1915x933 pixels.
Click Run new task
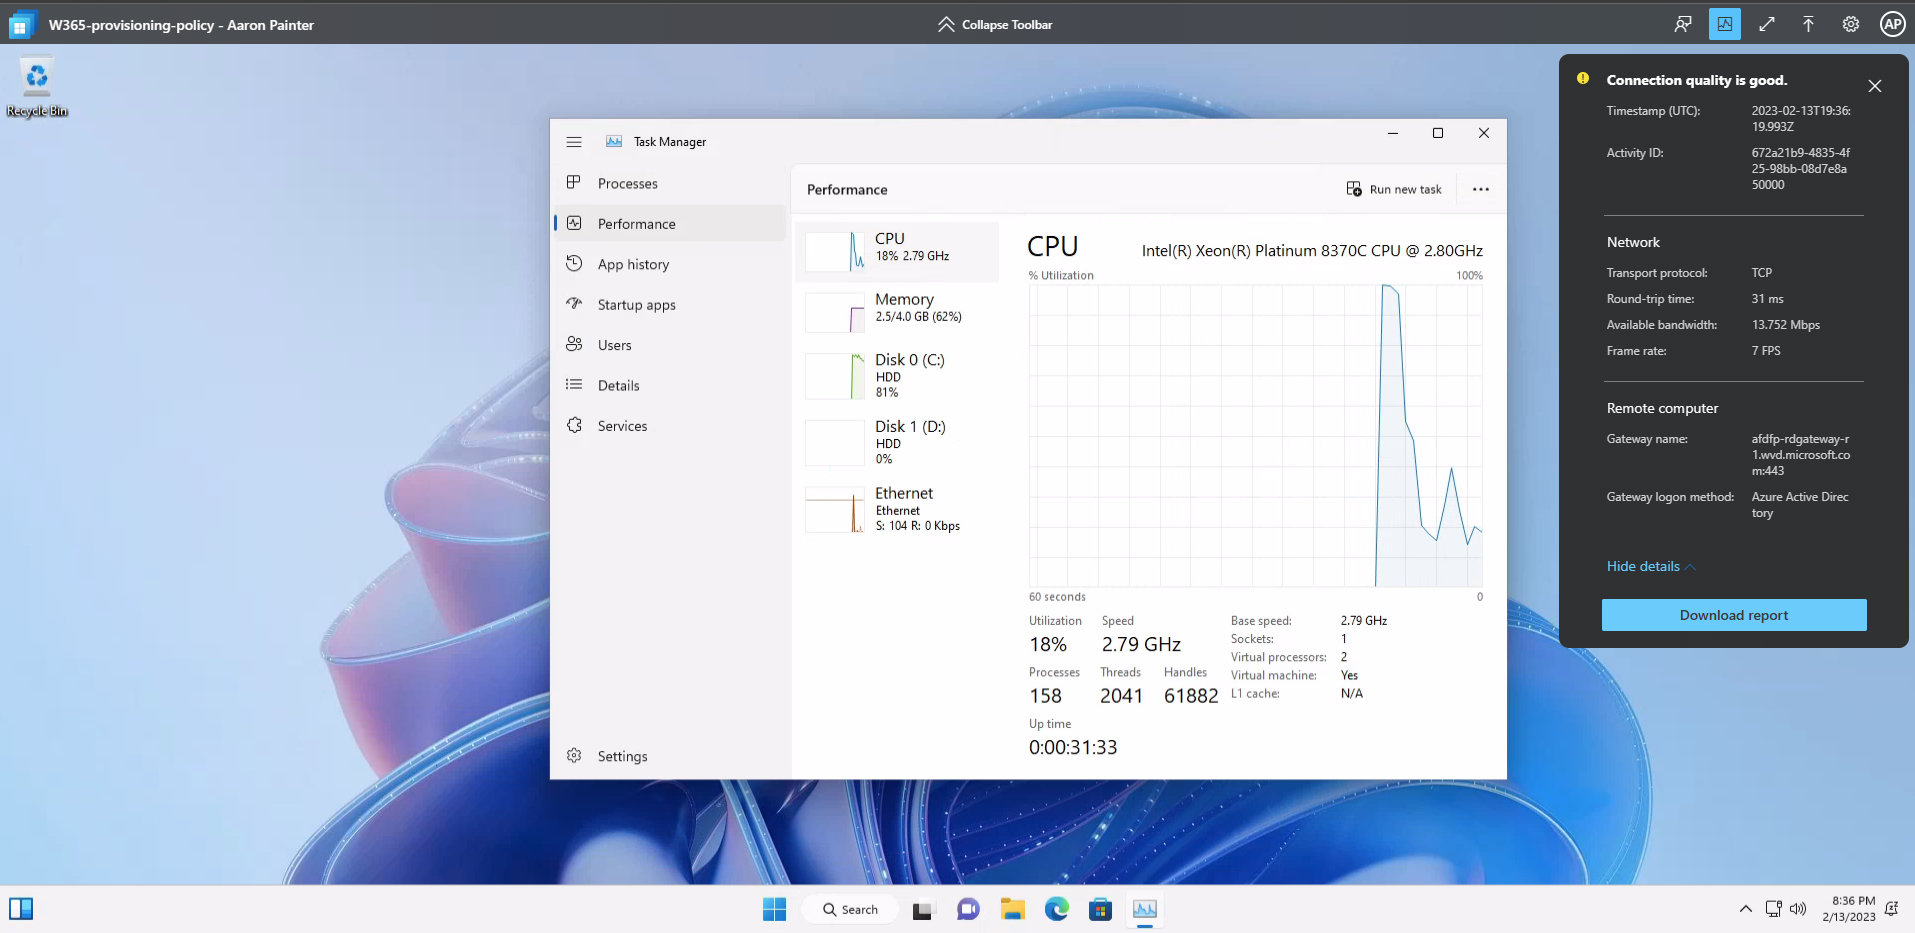click(1394, 189)
